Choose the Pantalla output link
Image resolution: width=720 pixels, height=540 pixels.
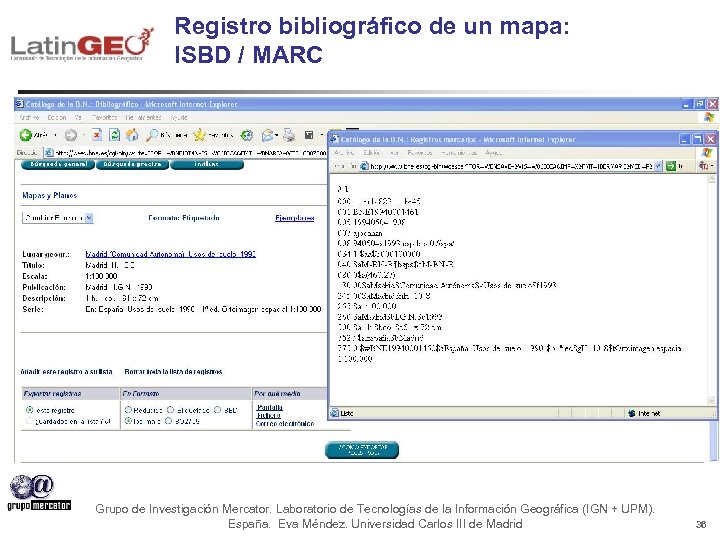tap(270, 407)
